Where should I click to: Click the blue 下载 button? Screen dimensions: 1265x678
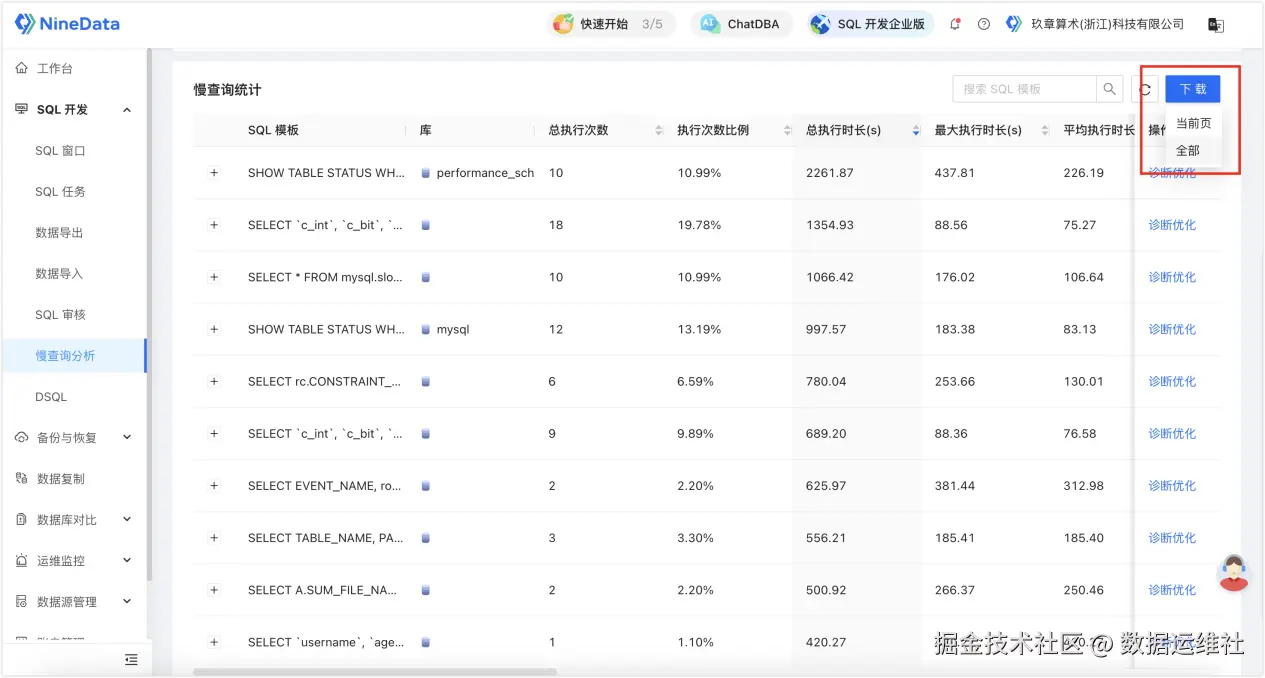(1192, 89)
